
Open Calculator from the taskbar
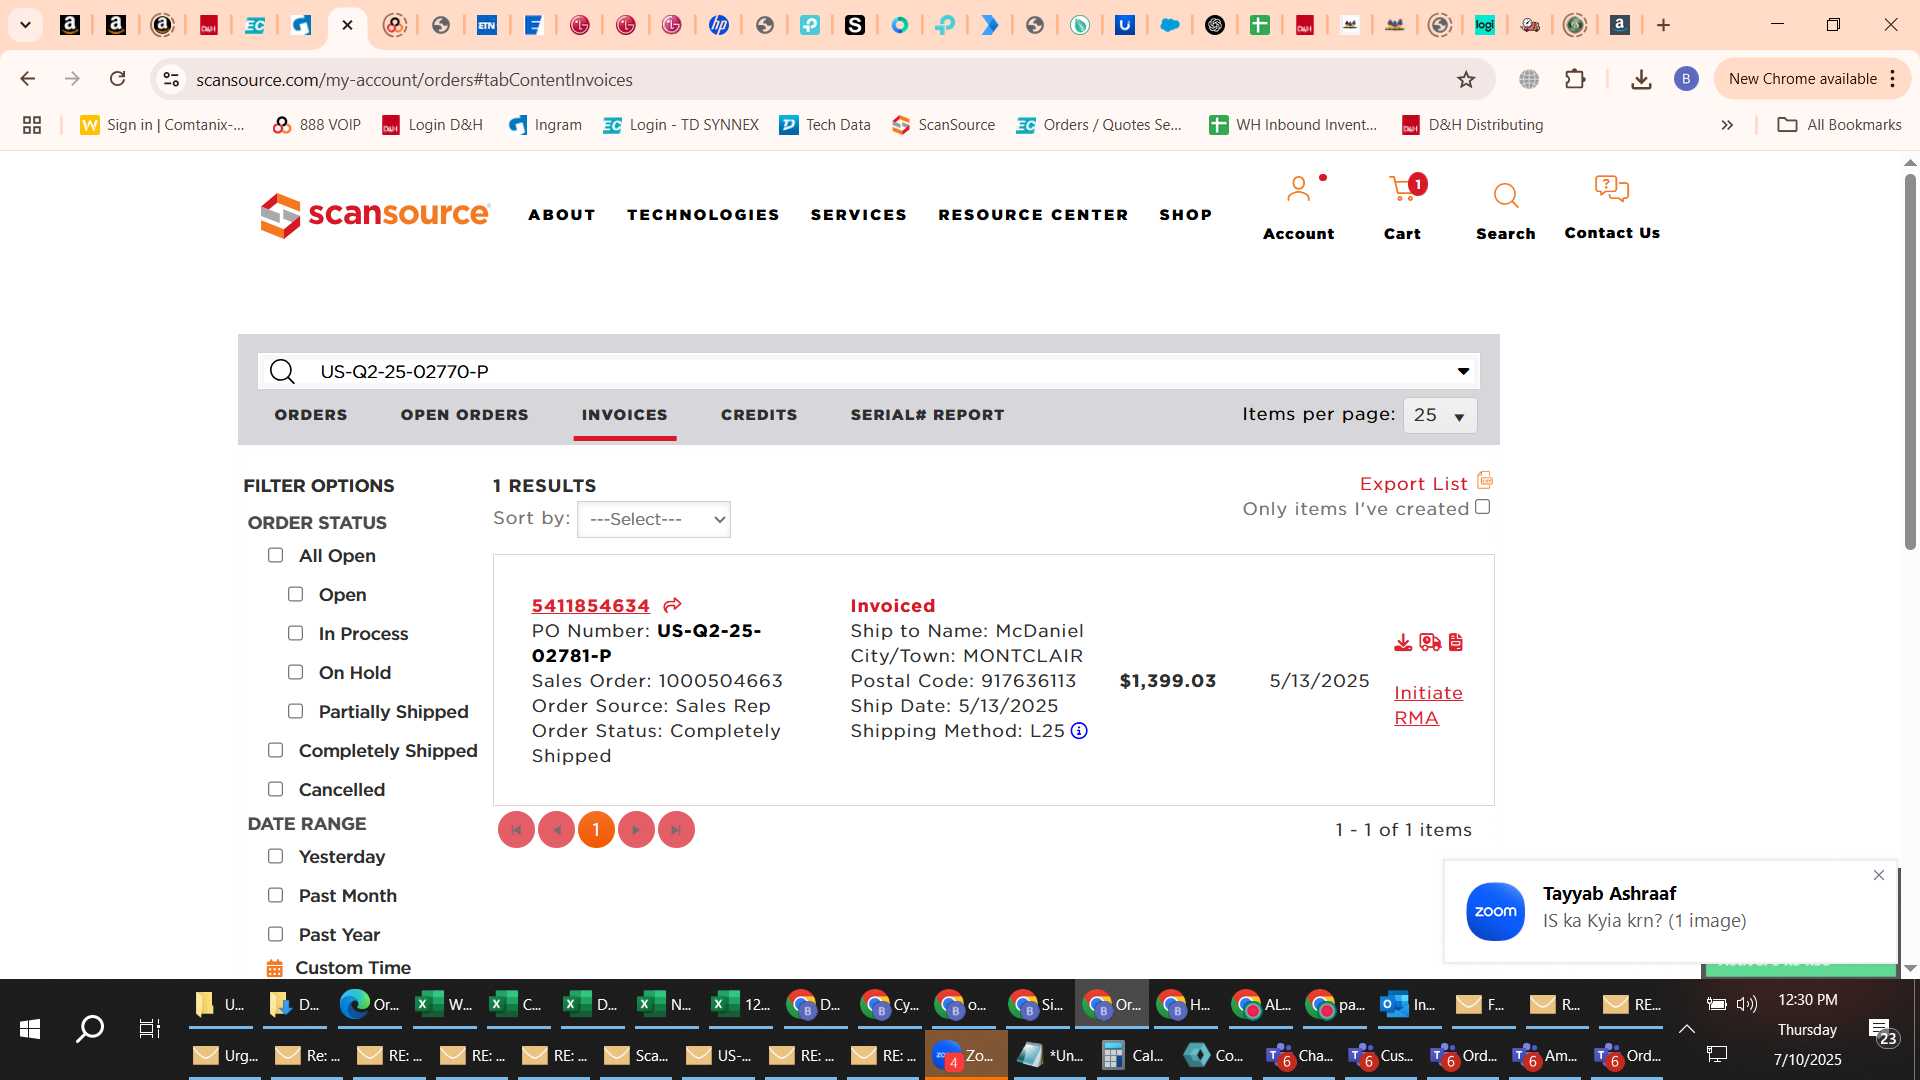coord(1133,1055)
